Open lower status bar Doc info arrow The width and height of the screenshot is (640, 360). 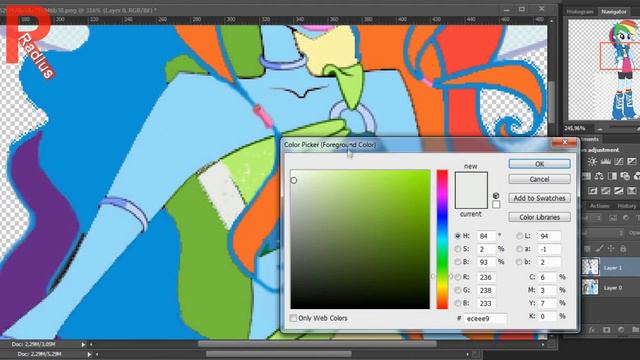click(x=89, y=354)
